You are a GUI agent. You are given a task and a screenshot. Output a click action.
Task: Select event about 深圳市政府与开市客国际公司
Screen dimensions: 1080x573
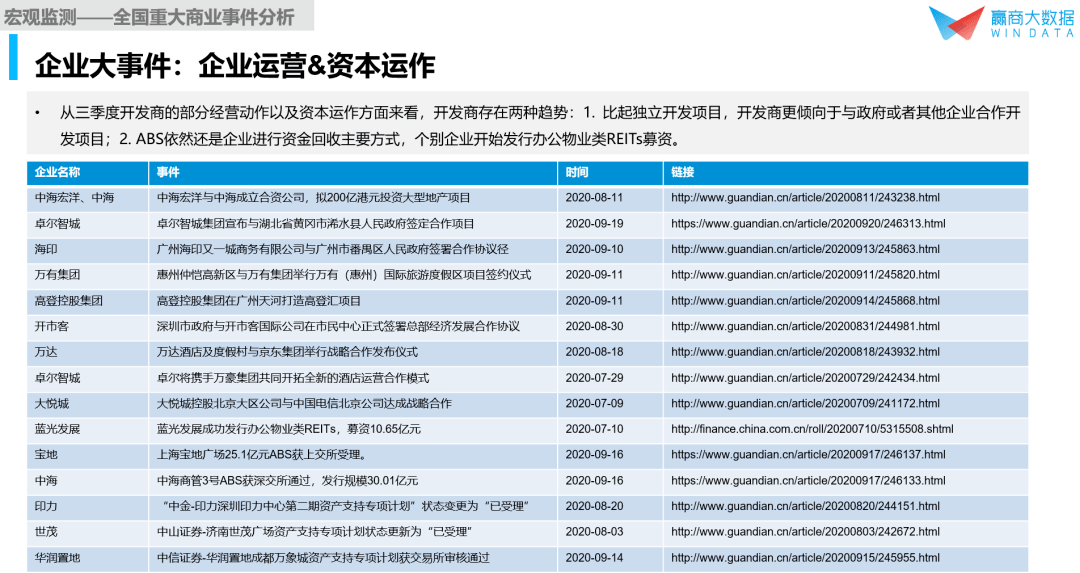(x=338, y=326)
